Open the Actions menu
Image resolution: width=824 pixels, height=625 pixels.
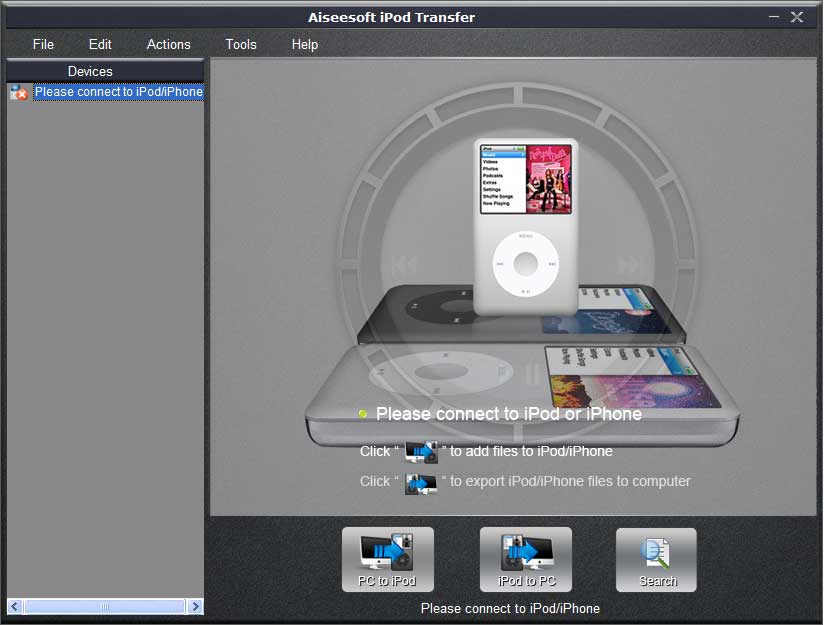coord(168,44)
